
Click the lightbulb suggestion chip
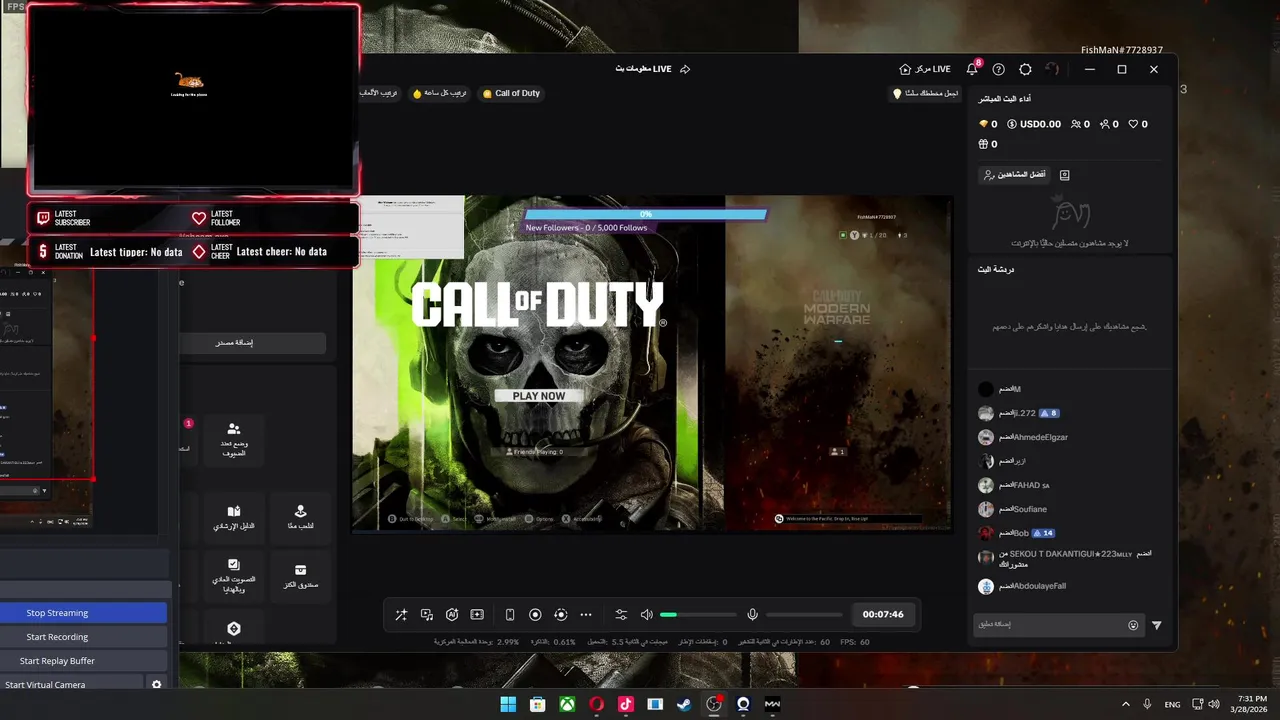tap(925, 93)
